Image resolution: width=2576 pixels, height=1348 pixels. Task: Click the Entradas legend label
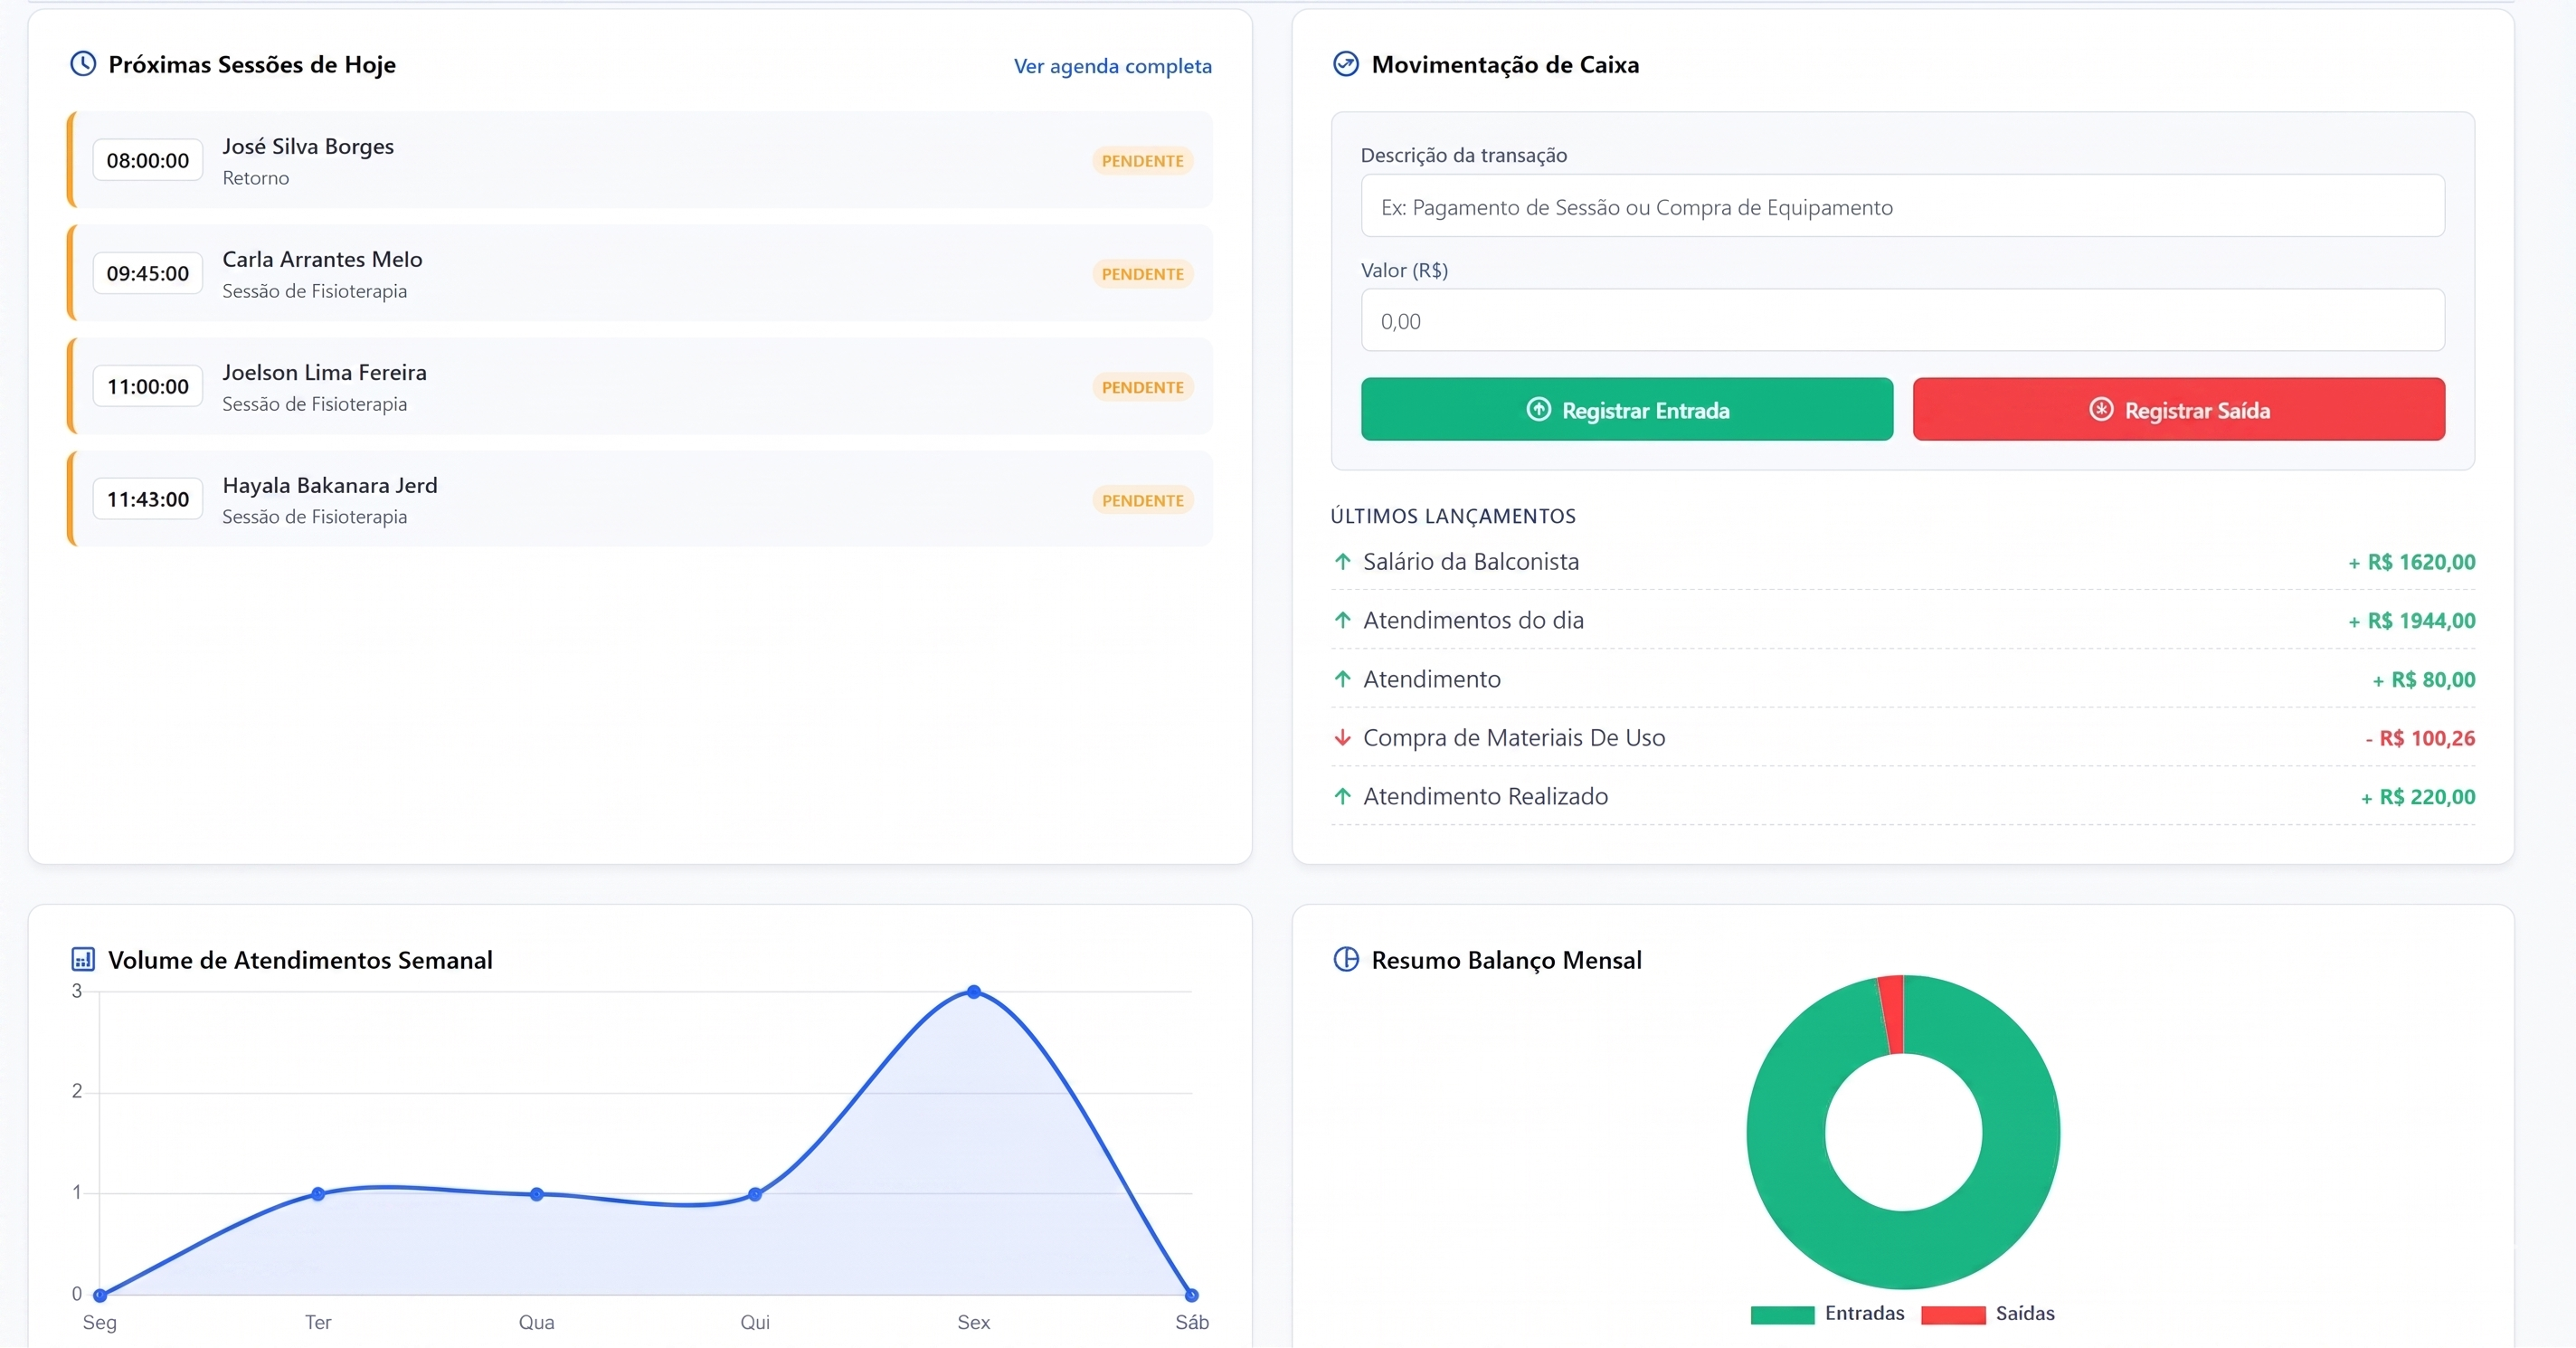[1864, 1313]
